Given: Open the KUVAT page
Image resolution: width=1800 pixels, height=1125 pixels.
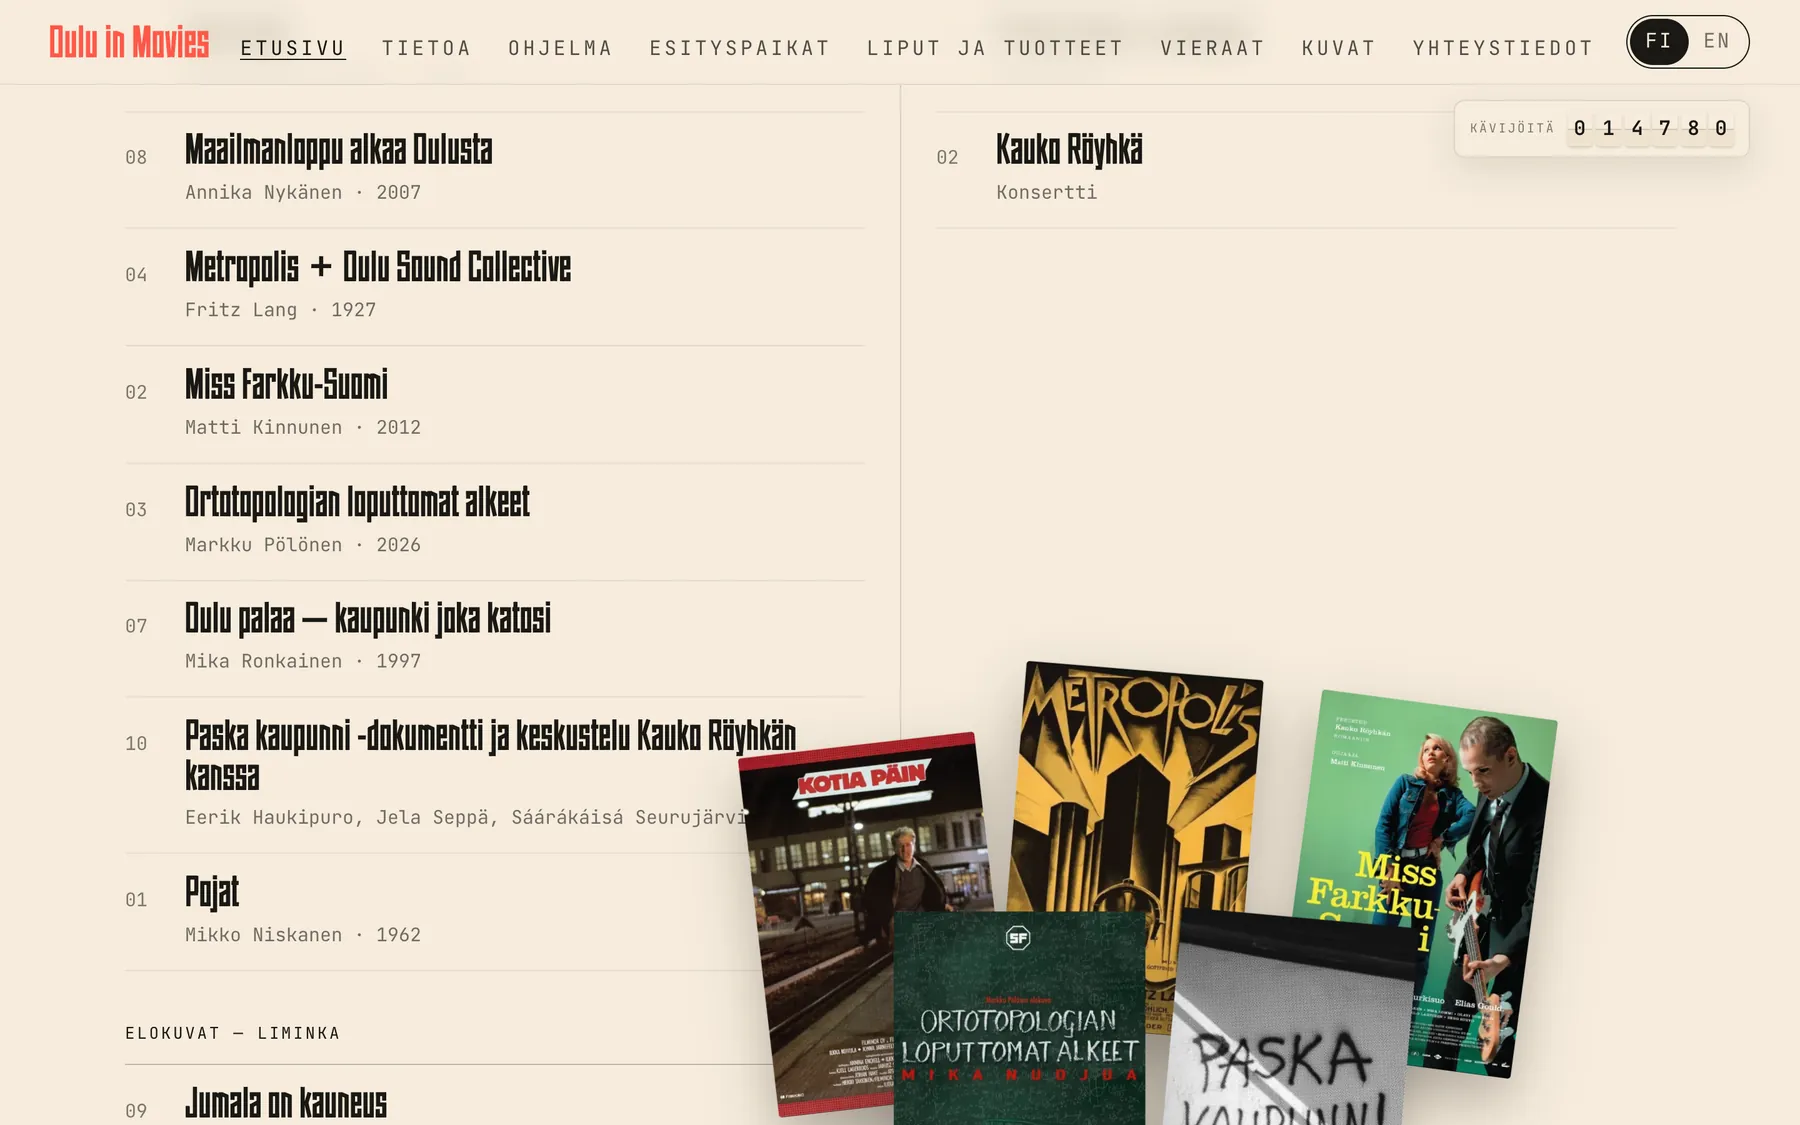Looking at the screenshot, I should click(x=1338, y=48).
